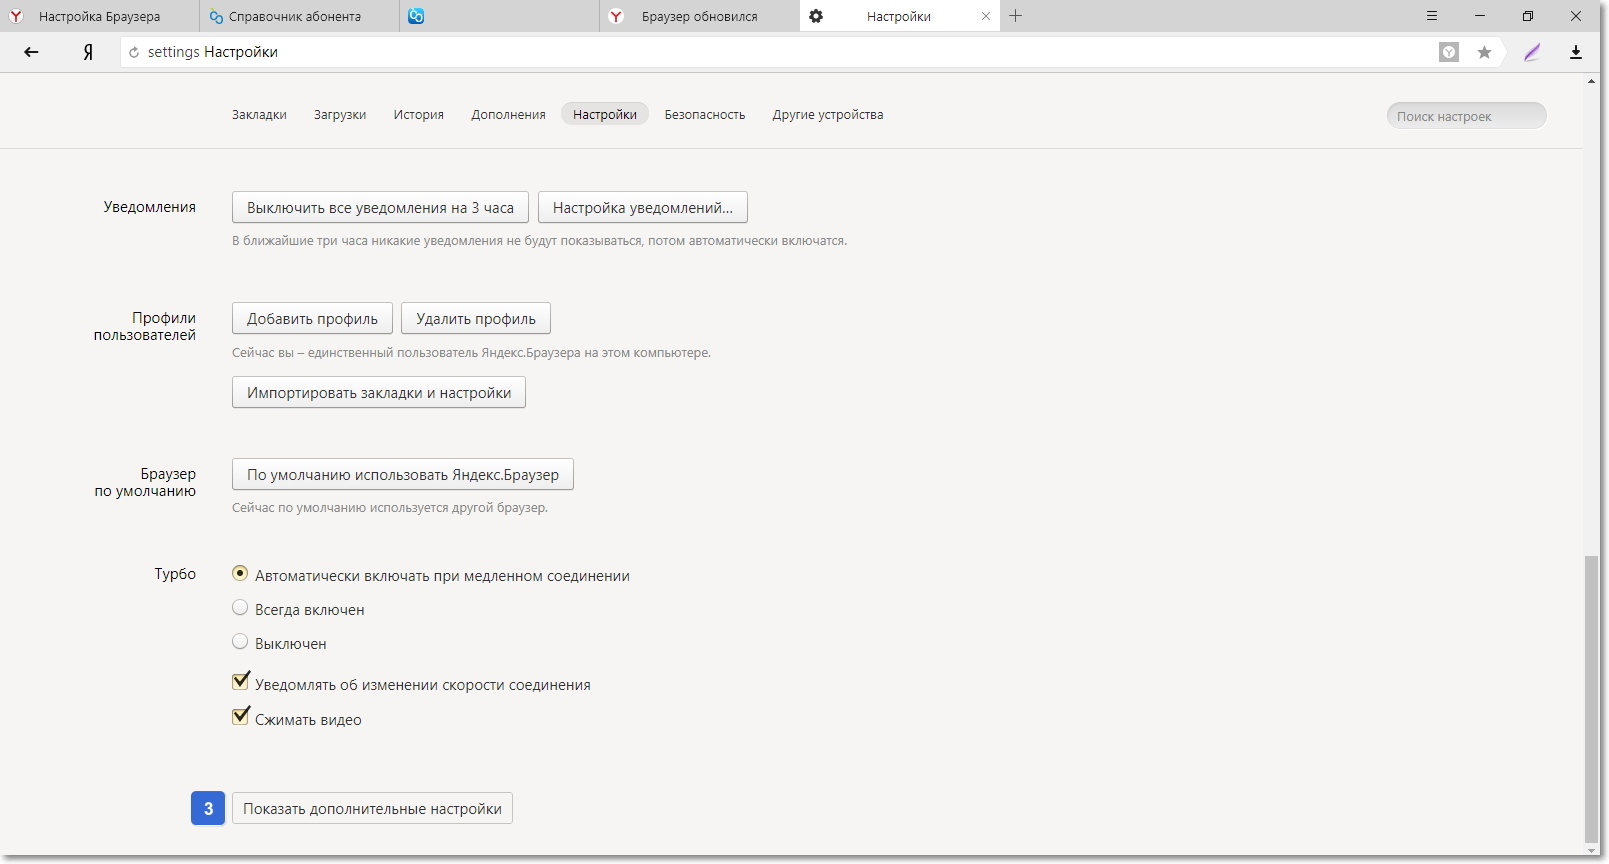The height and width of the screenshot is (864, 1609).
Task: Open a new tab with the plus icon
Action: click(x=1016, y=16)
